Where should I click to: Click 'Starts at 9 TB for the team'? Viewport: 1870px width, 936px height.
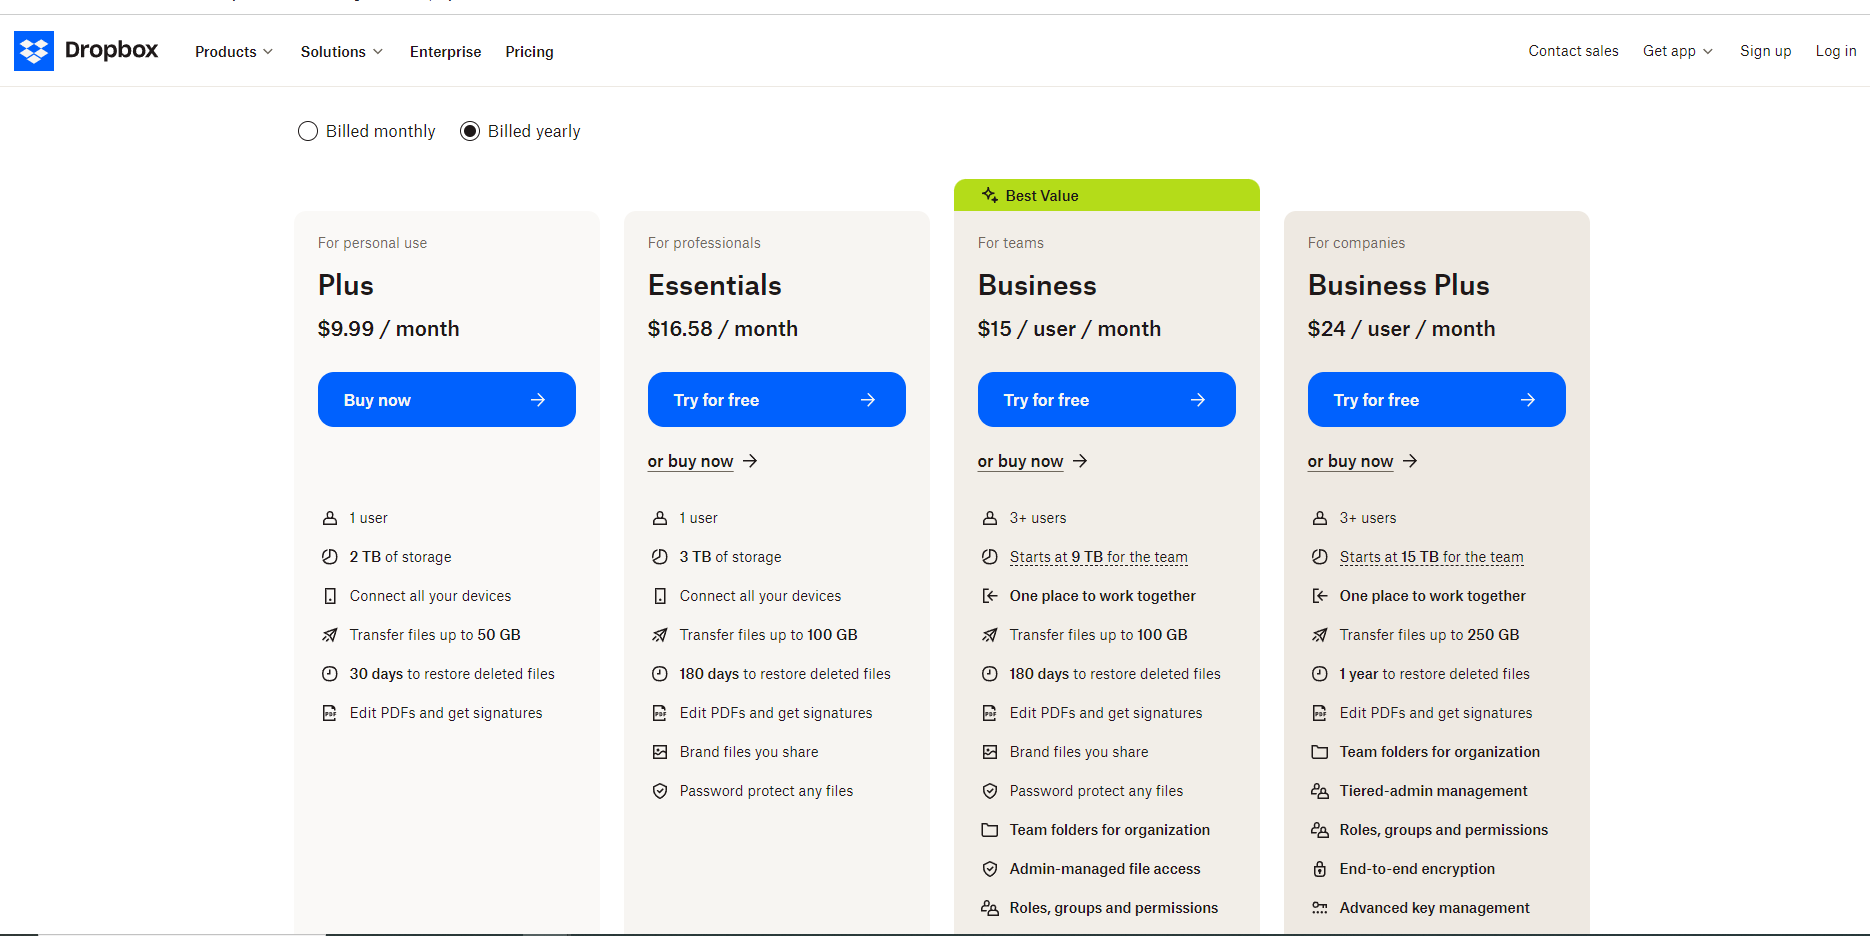[x=1099, y=557]
